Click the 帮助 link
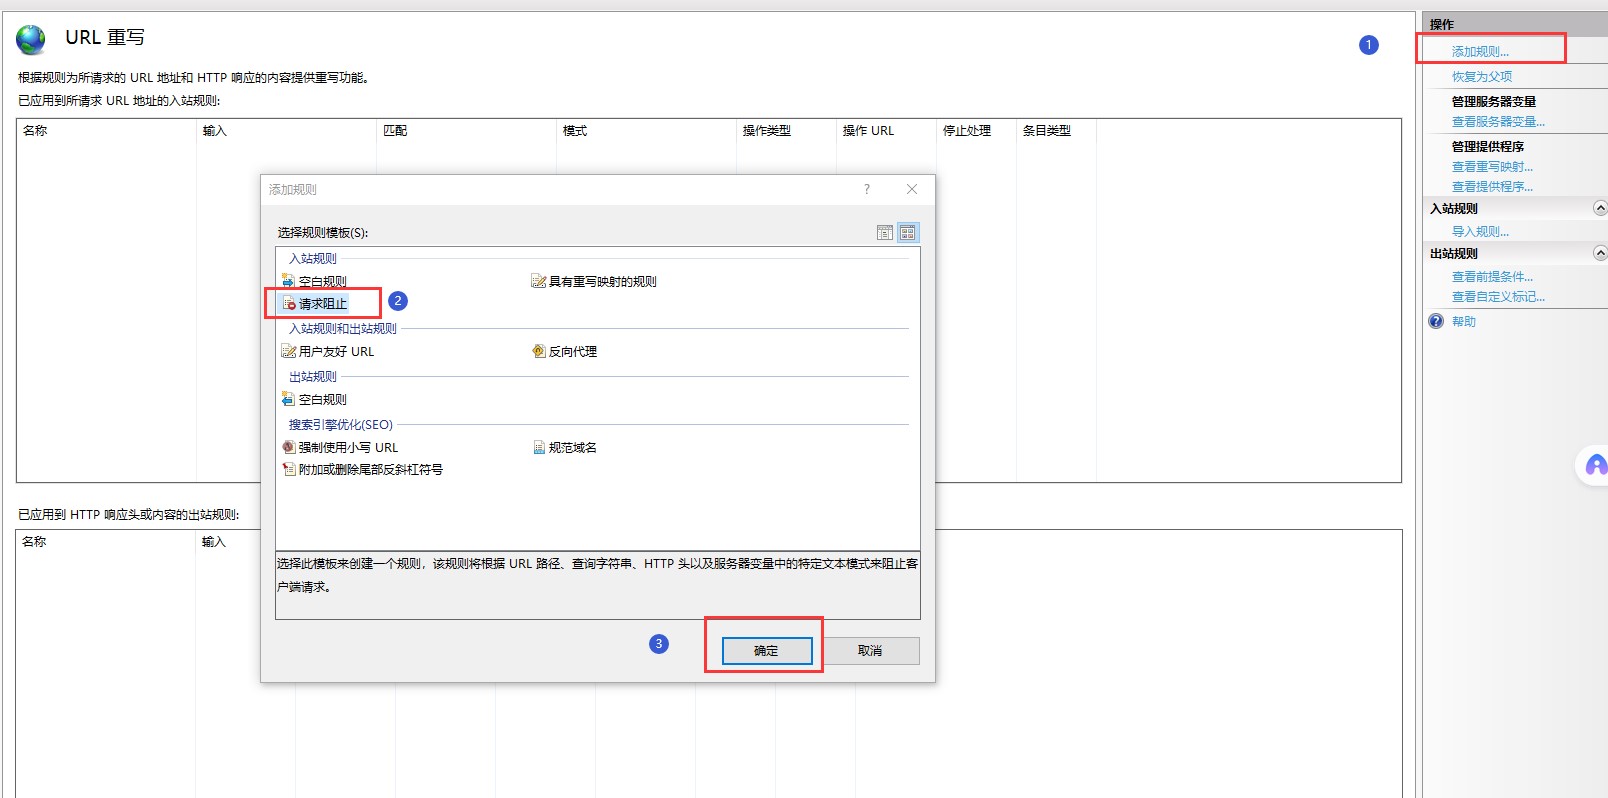Screen dimensions: 1608x798 pos(1464,321)
